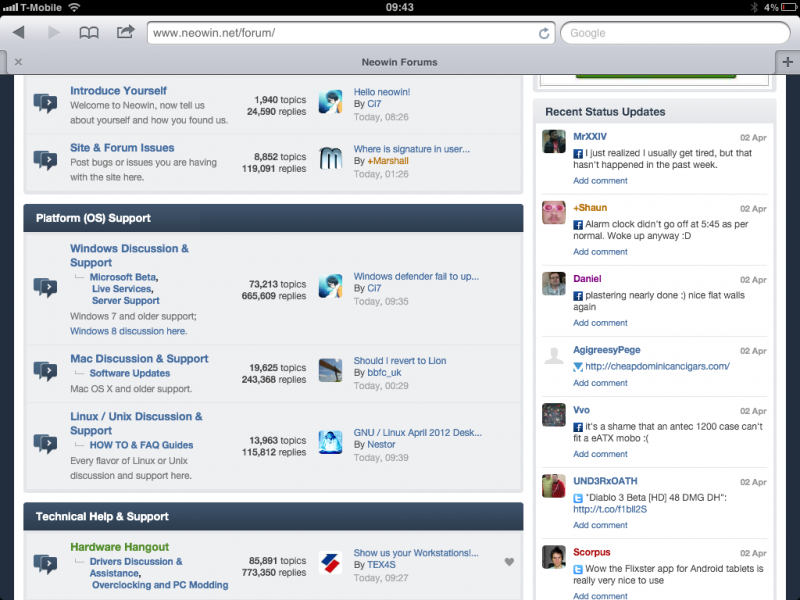Open +Marshall's avatar in Site Issues row
Screen dimensions: 800x600
click(x=330, y=159)
